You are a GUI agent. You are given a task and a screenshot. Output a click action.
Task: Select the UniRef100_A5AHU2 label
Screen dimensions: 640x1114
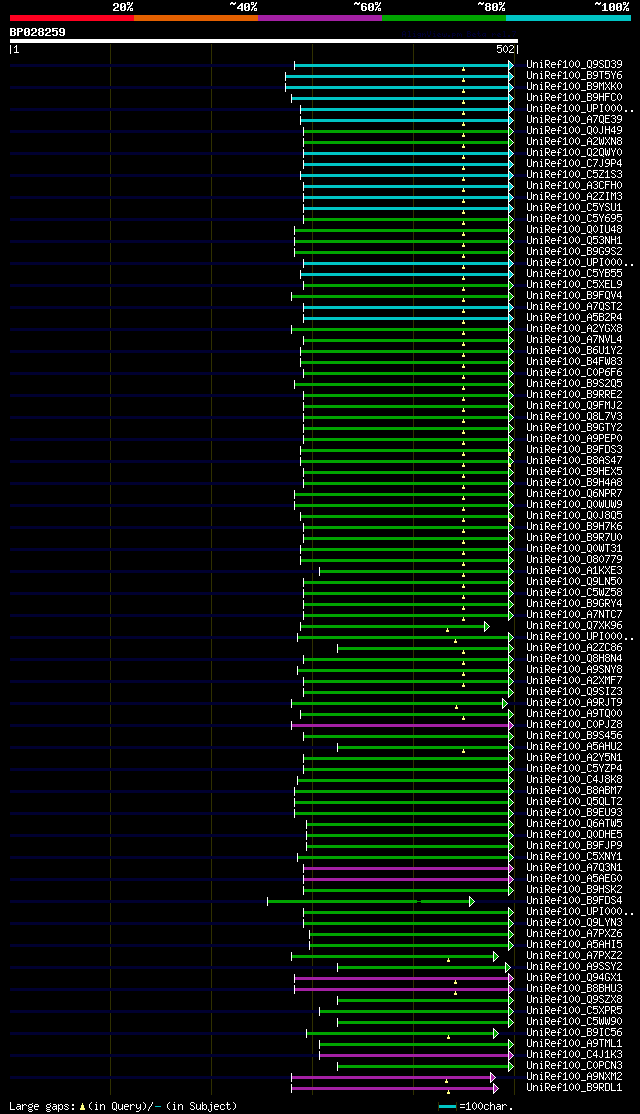pos(574,747)
